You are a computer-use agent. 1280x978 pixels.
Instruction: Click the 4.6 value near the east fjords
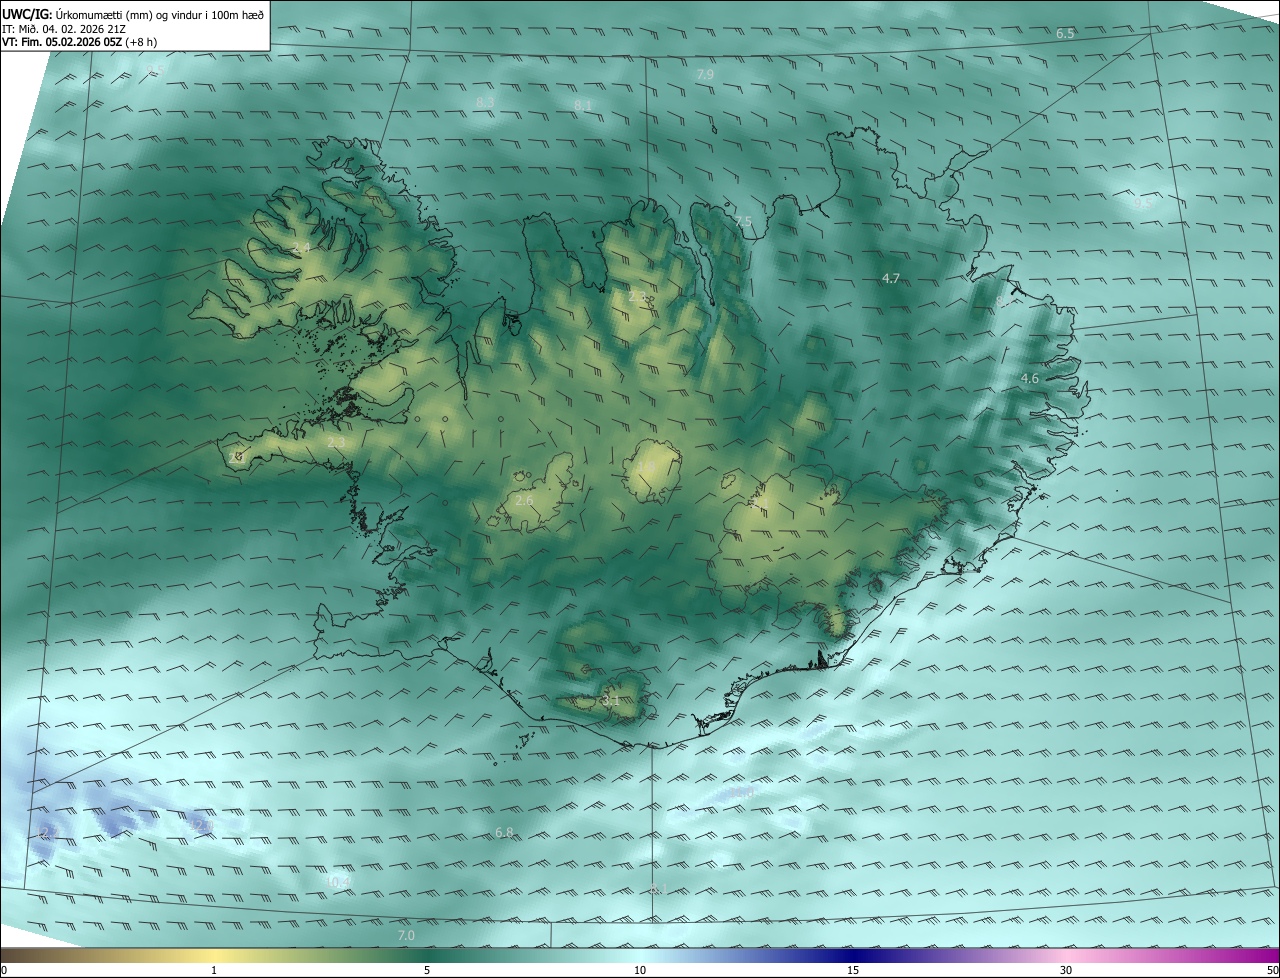(x=1029, y=378)
